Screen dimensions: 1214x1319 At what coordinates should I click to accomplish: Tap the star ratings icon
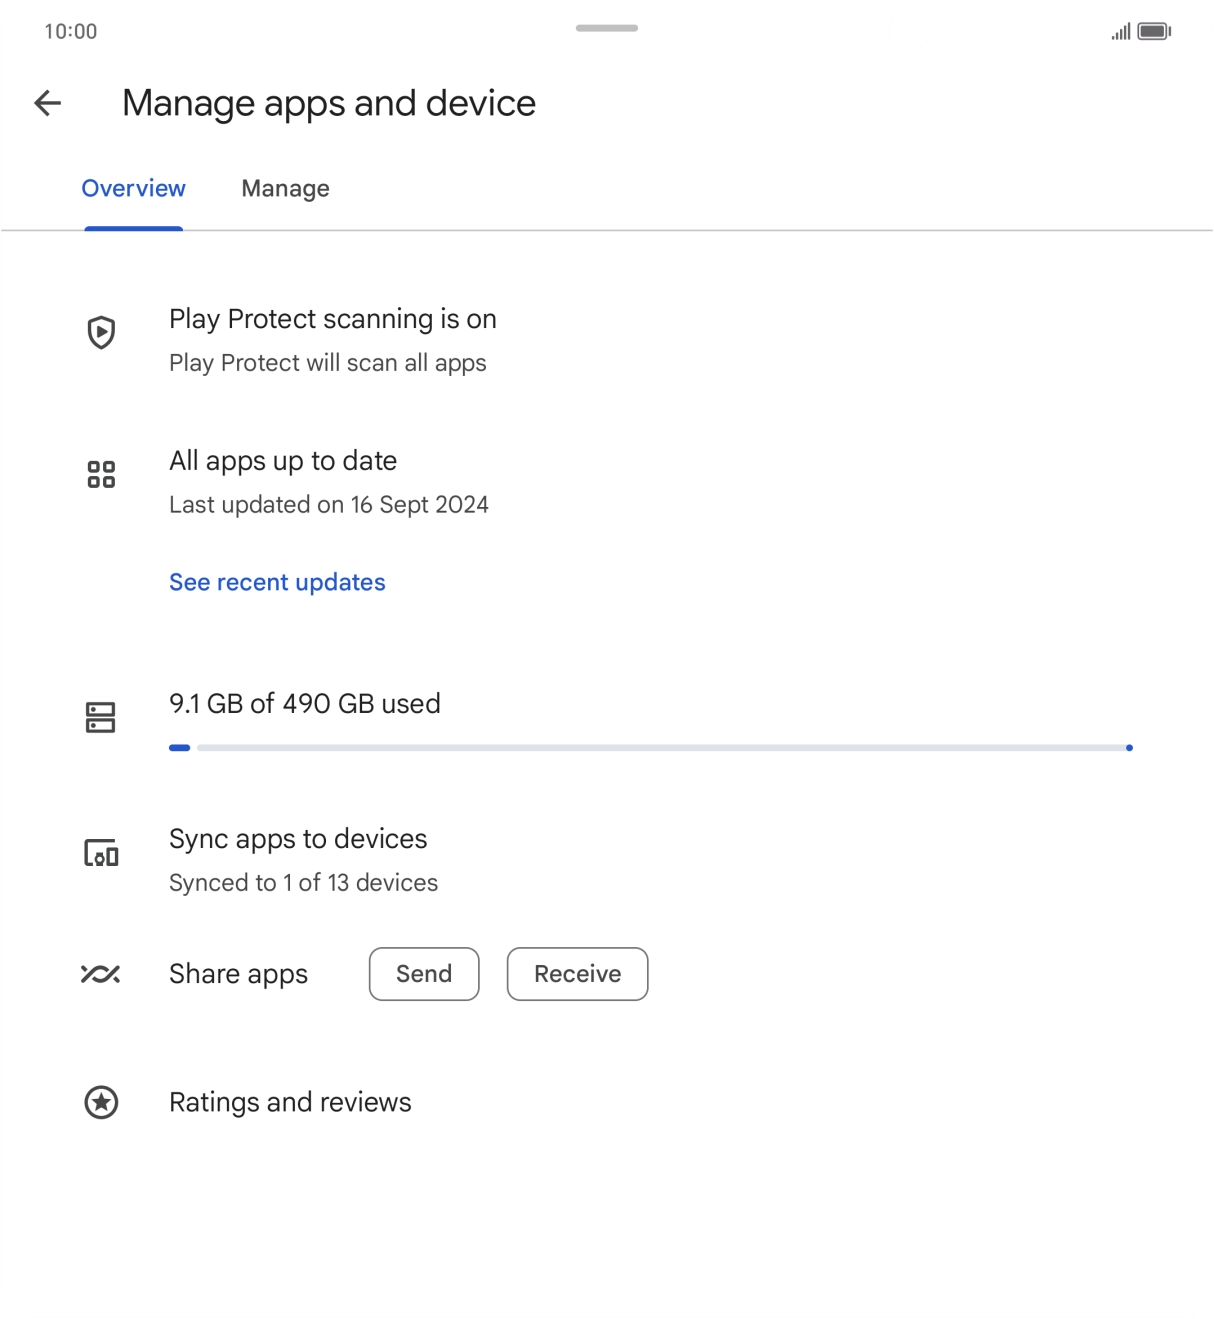pos(101,1102)
